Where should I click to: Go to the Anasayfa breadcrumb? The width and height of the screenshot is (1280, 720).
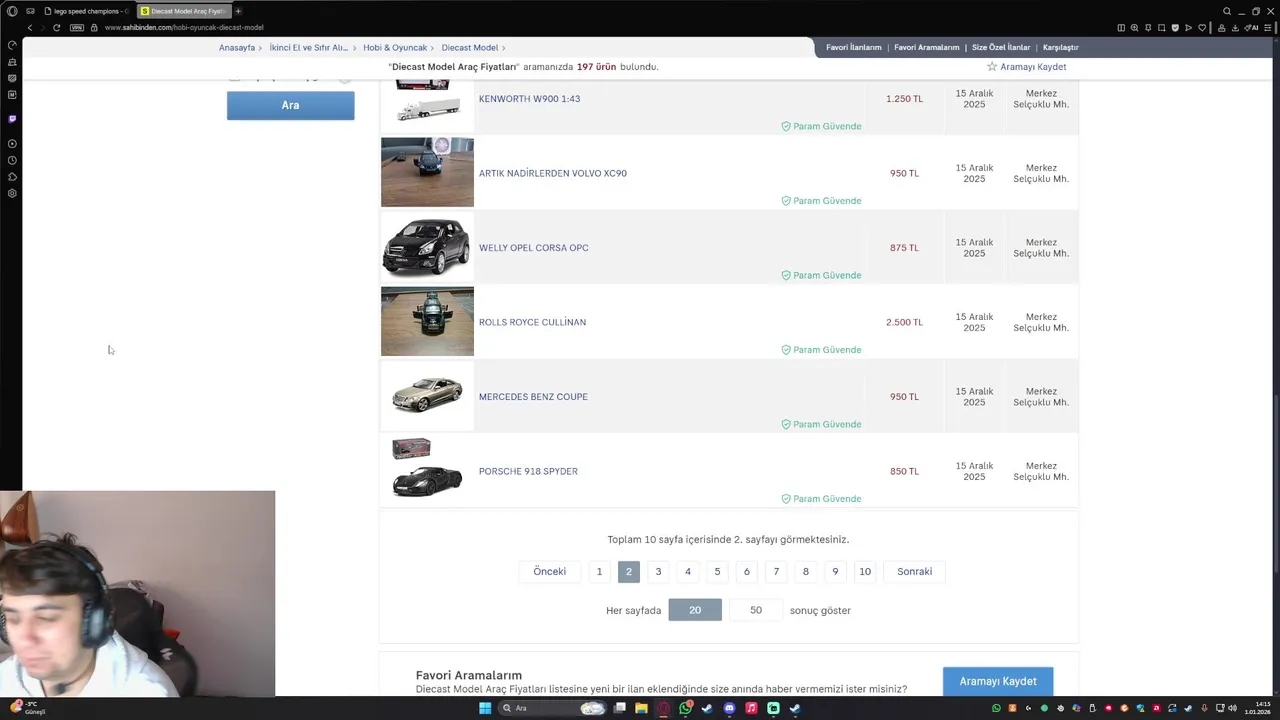point(237,48)
